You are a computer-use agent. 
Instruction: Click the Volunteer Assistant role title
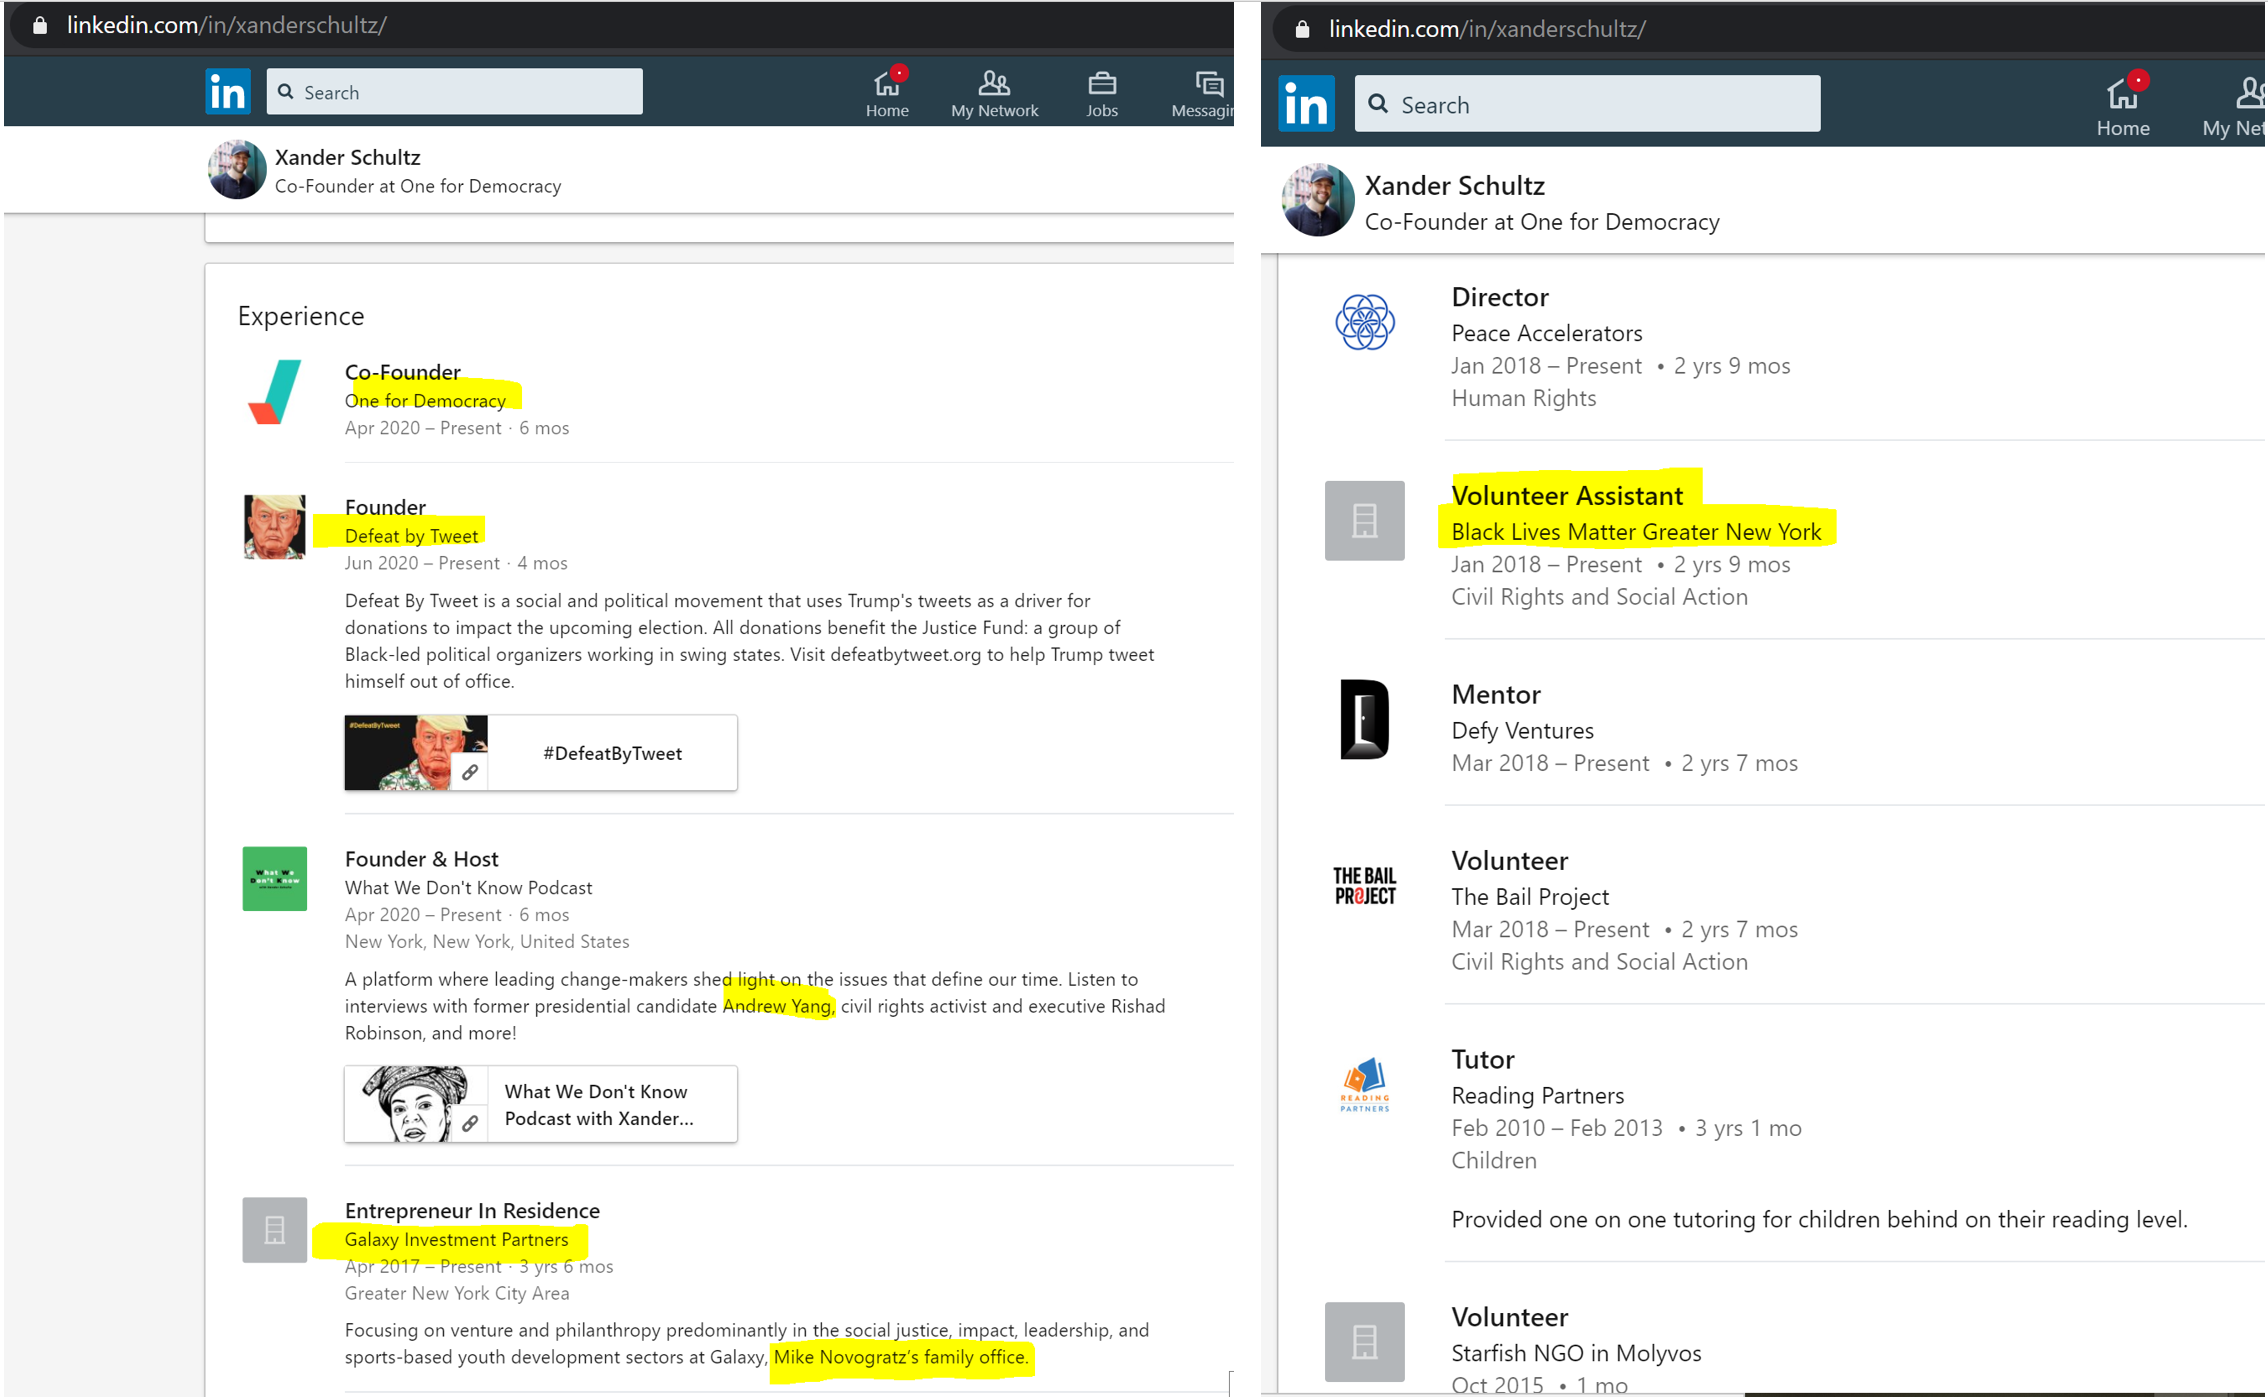1567,495
